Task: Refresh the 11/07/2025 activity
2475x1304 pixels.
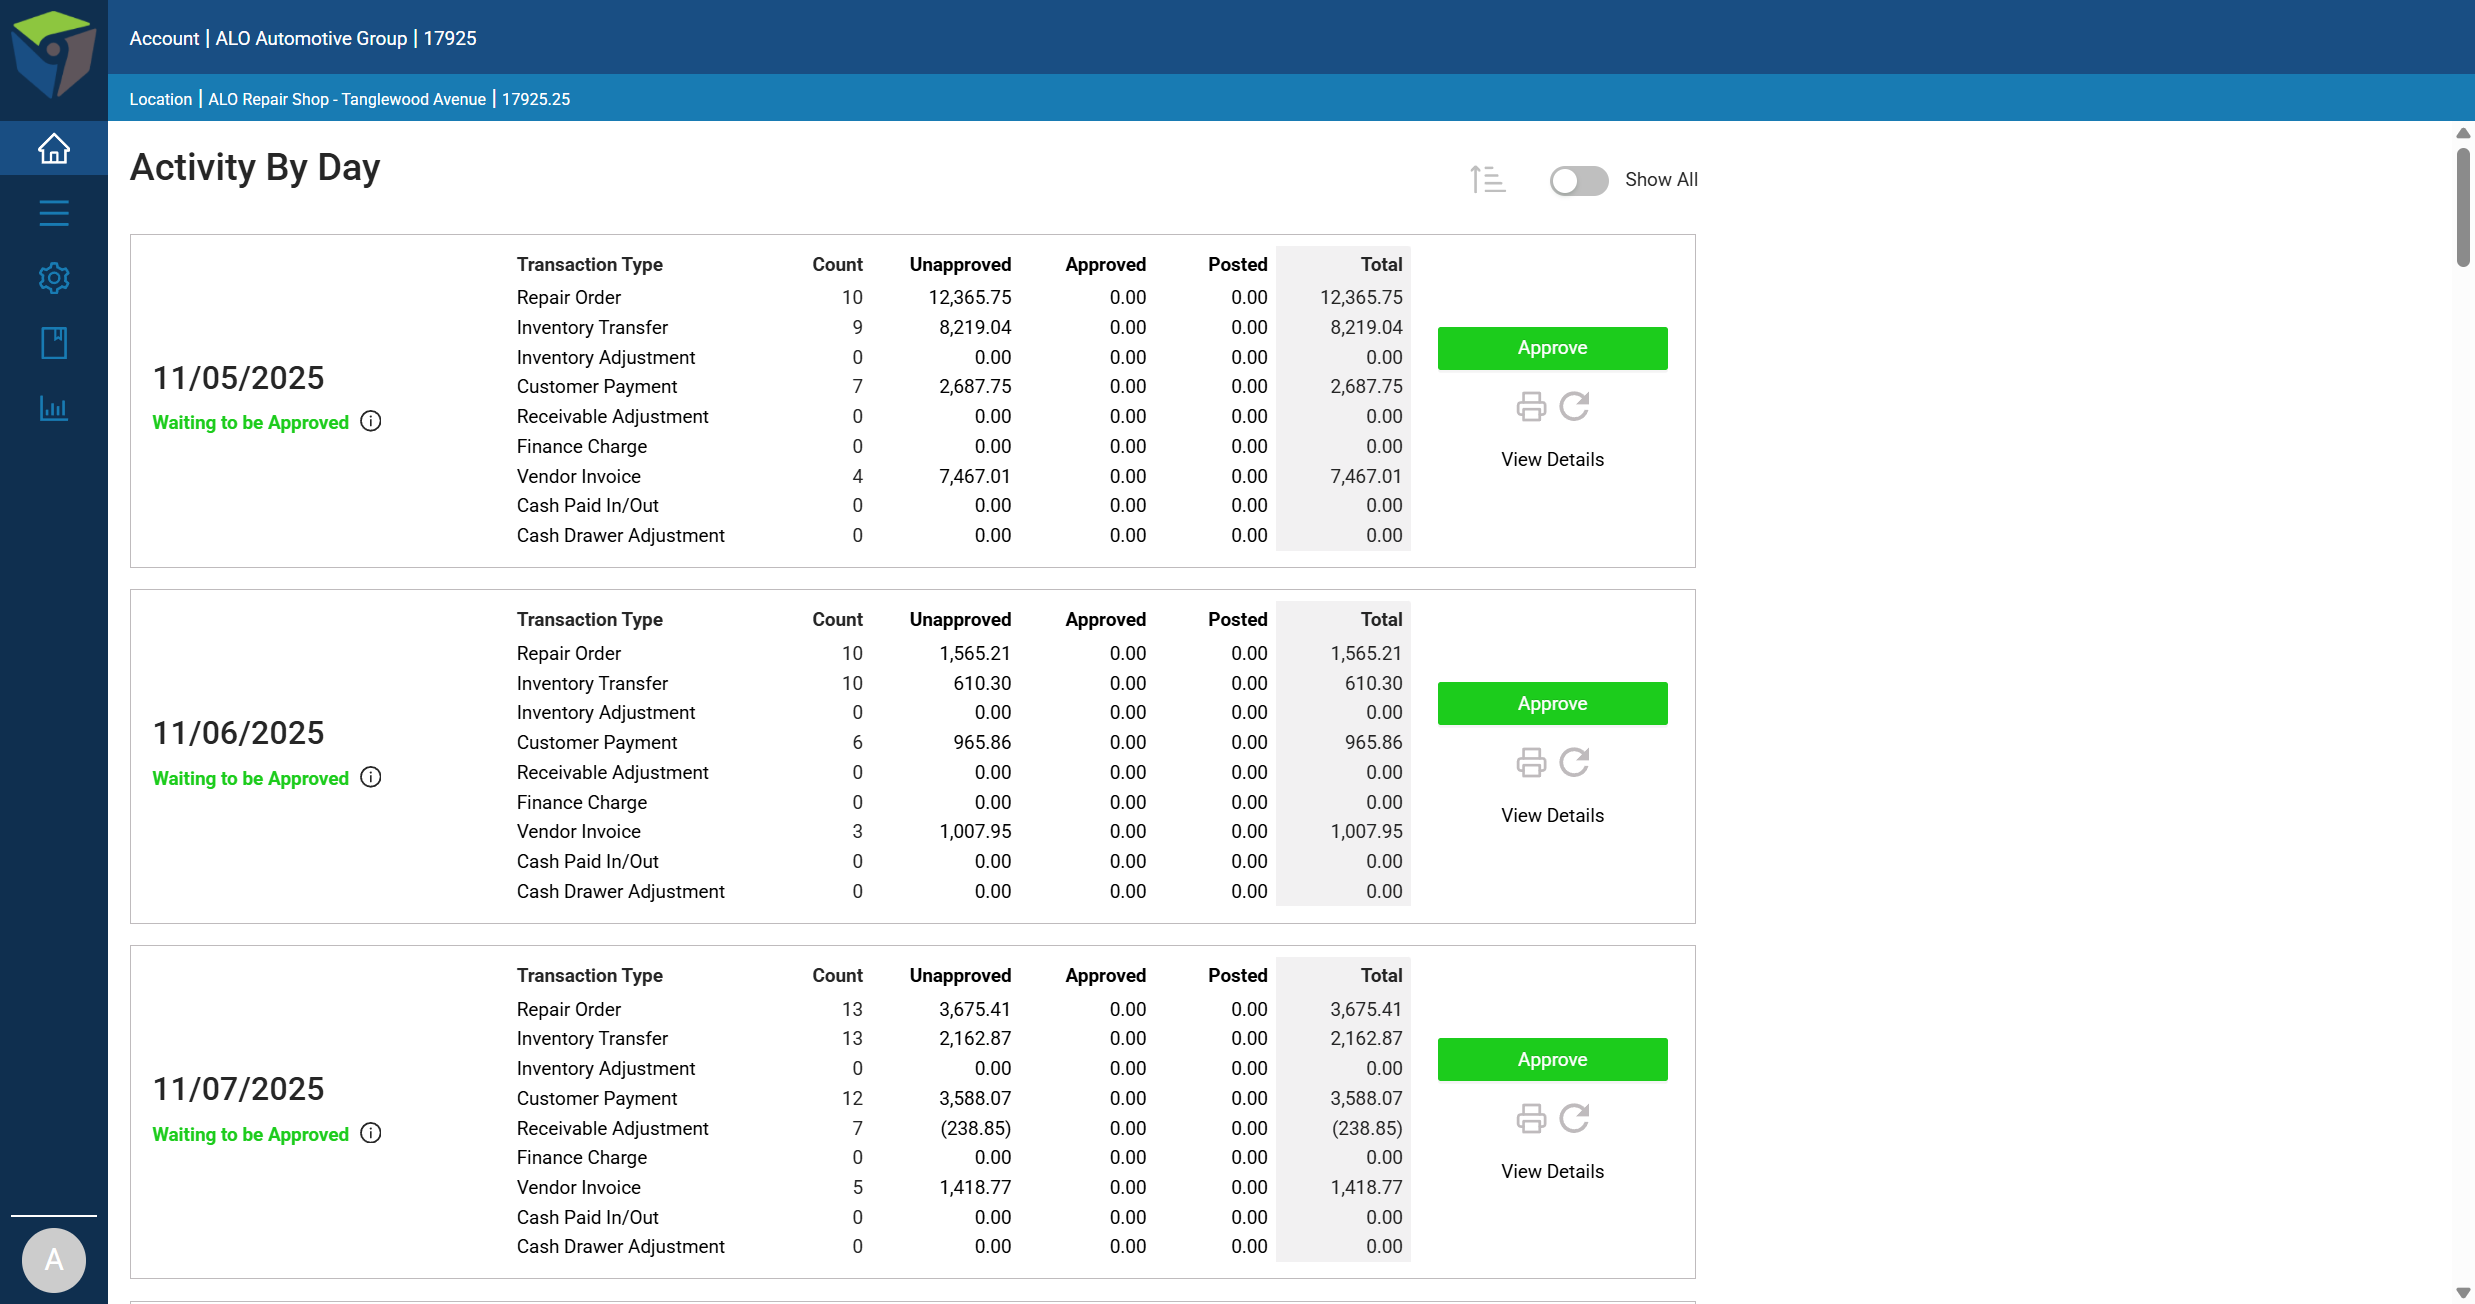Action: (1575, 1118)
